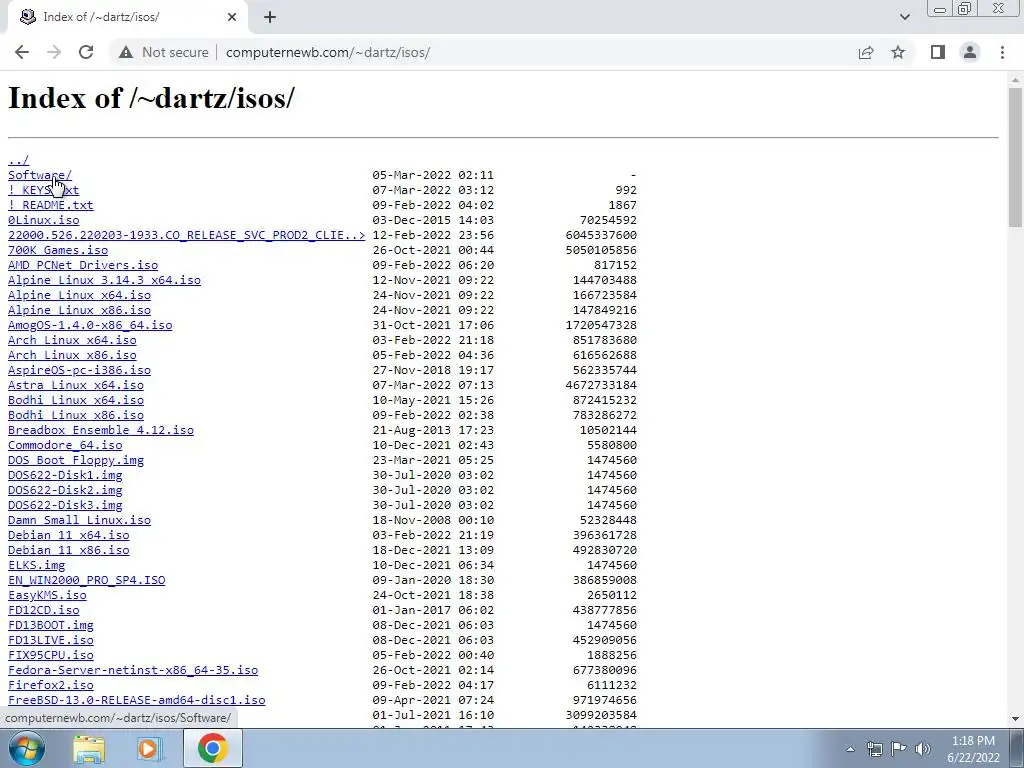
Task: Click the scrollbar down arrow
Action: tap(1015, 719)
